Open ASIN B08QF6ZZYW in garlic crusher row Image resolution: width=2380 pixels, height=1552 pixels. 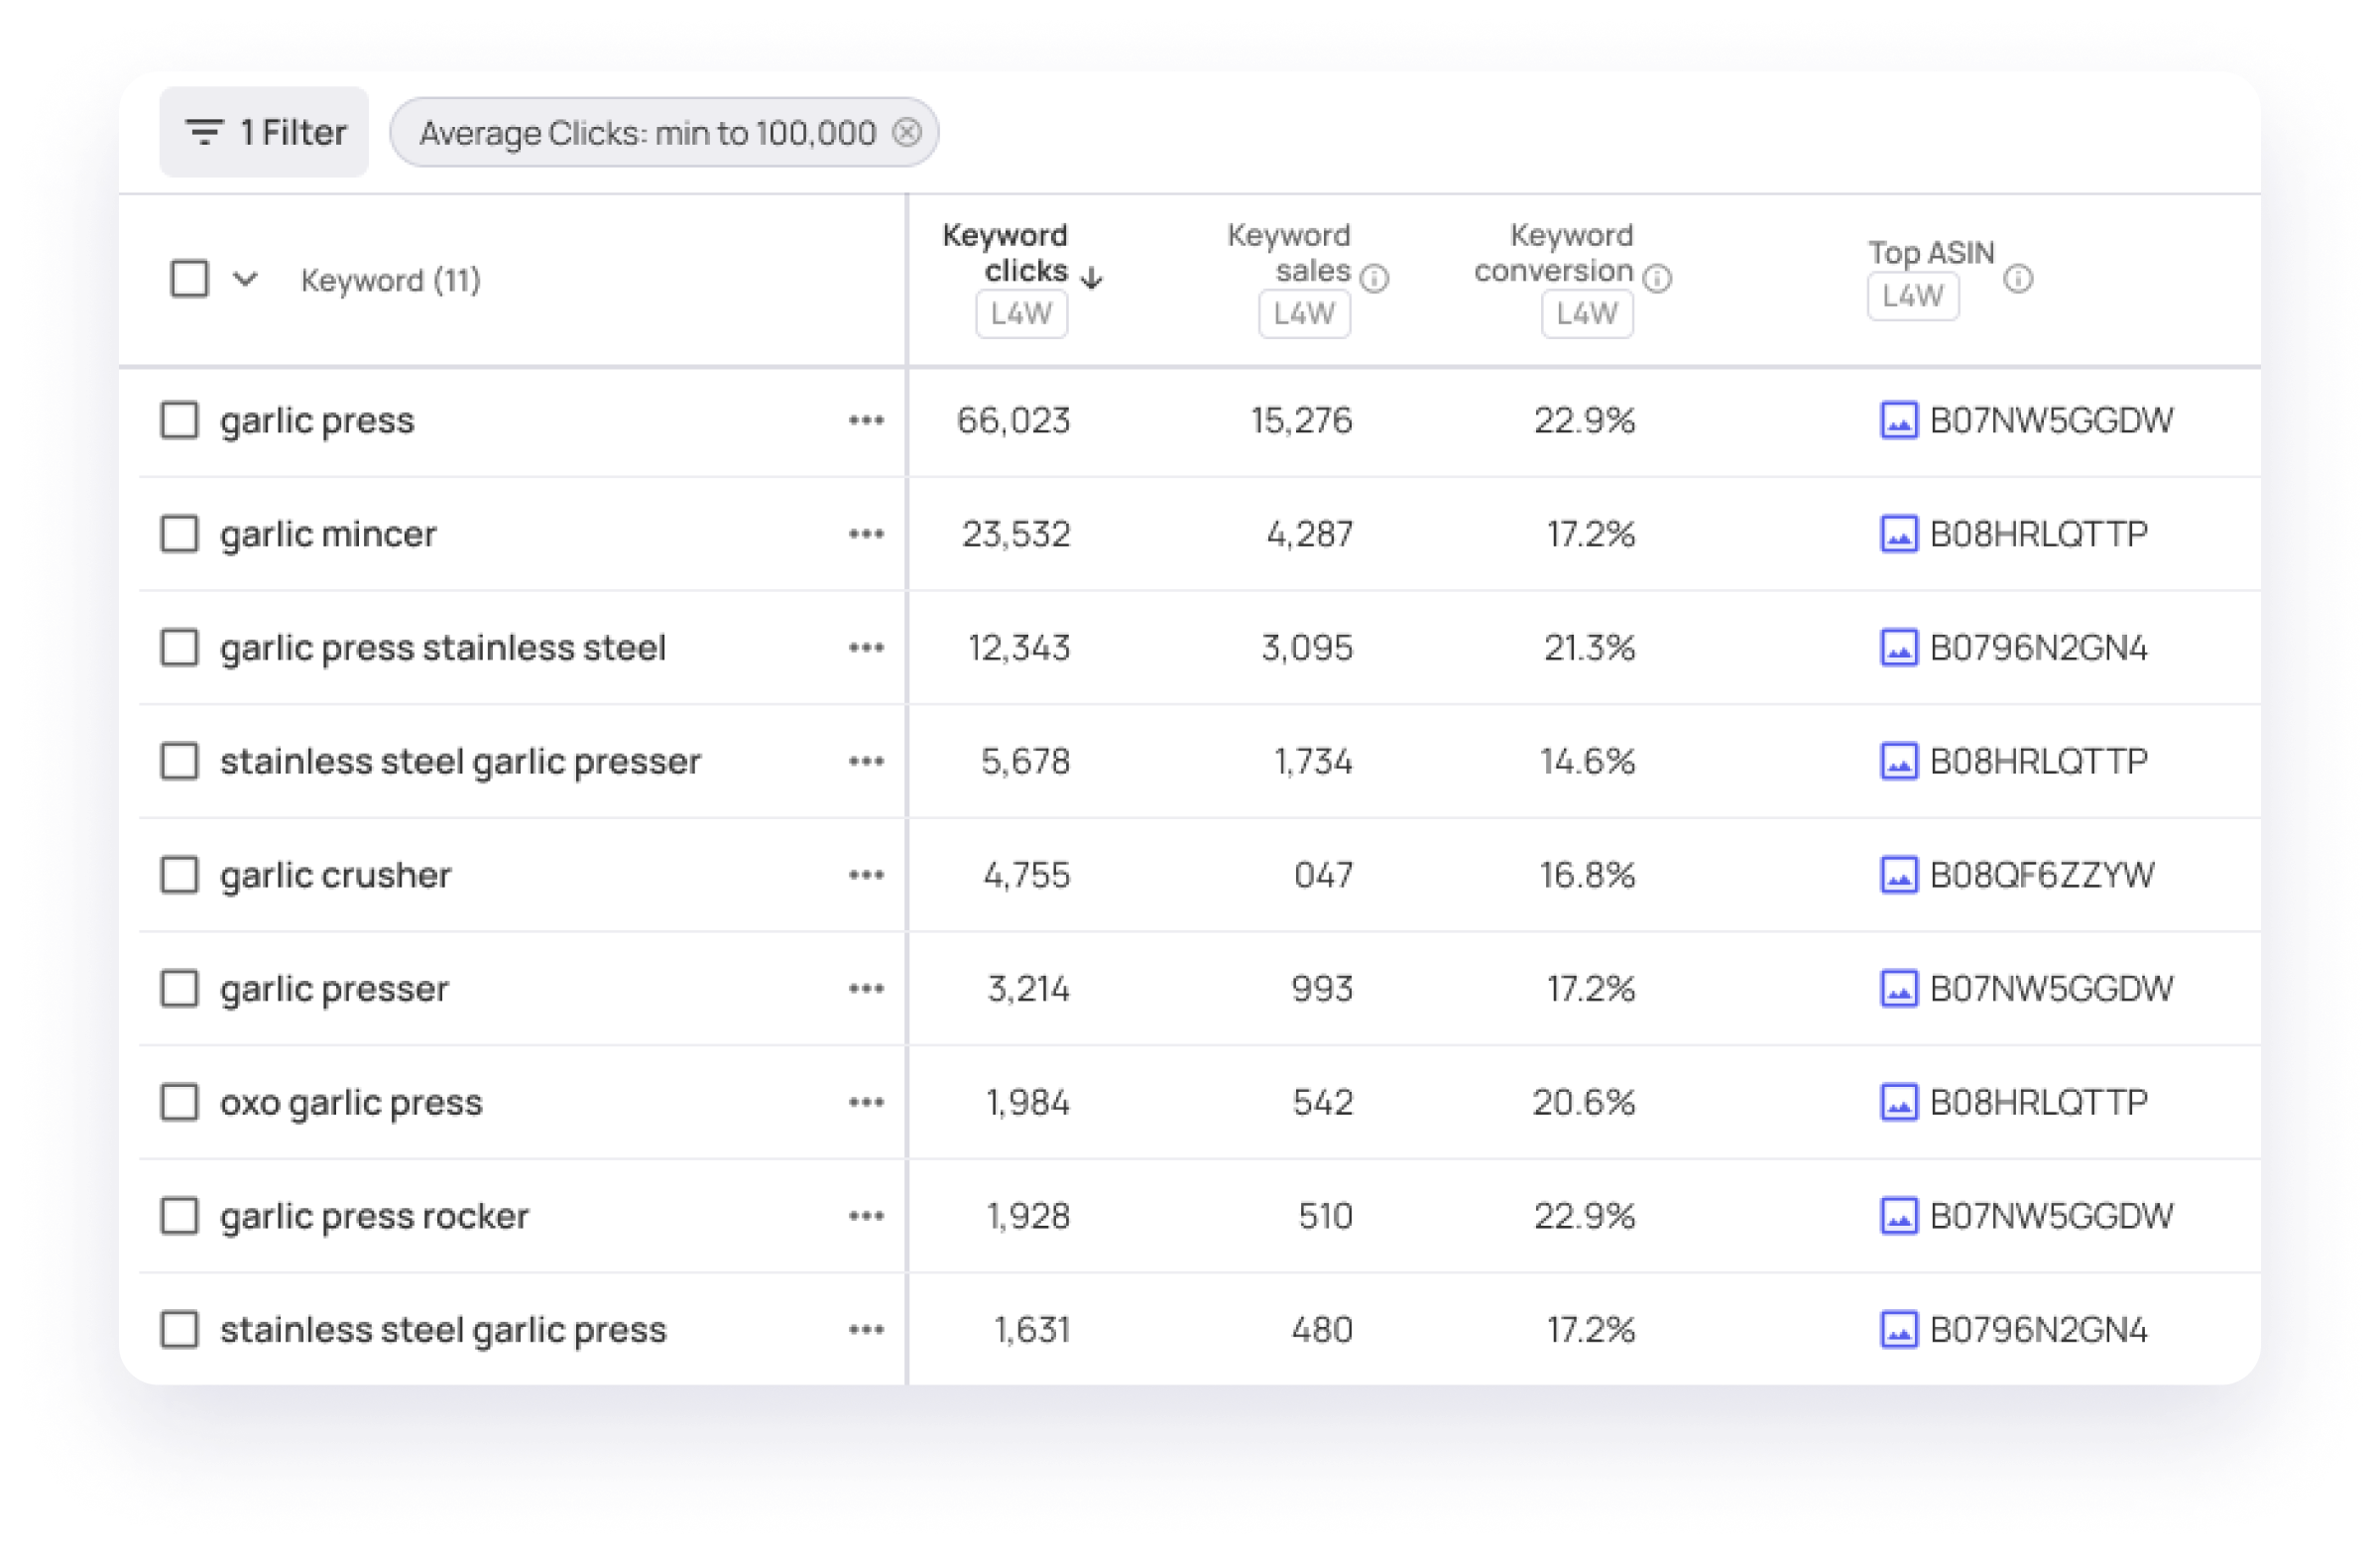(2042, 875)
